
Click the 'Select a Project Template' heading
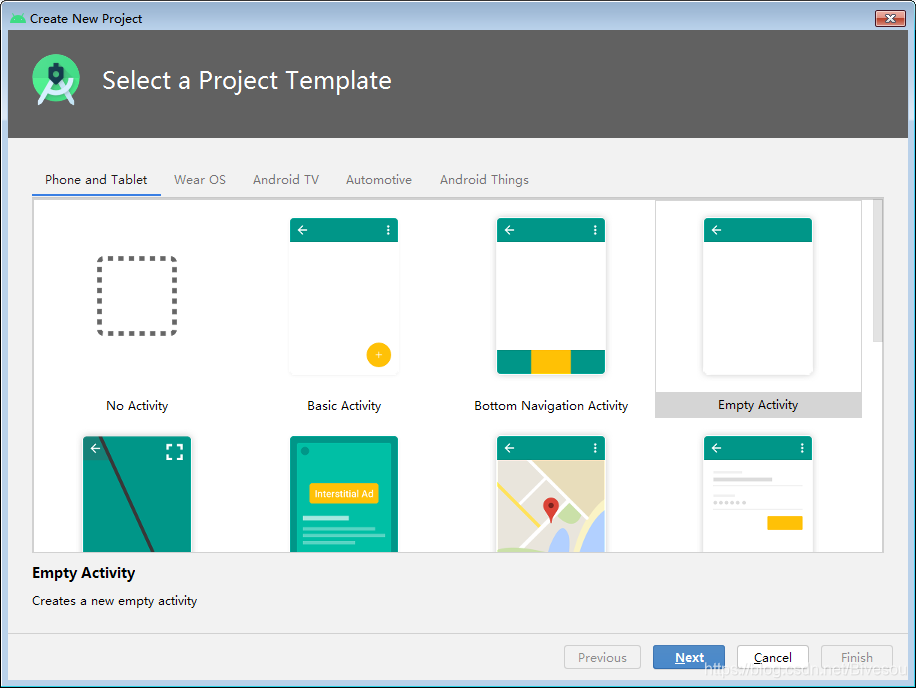click(247, 81)
